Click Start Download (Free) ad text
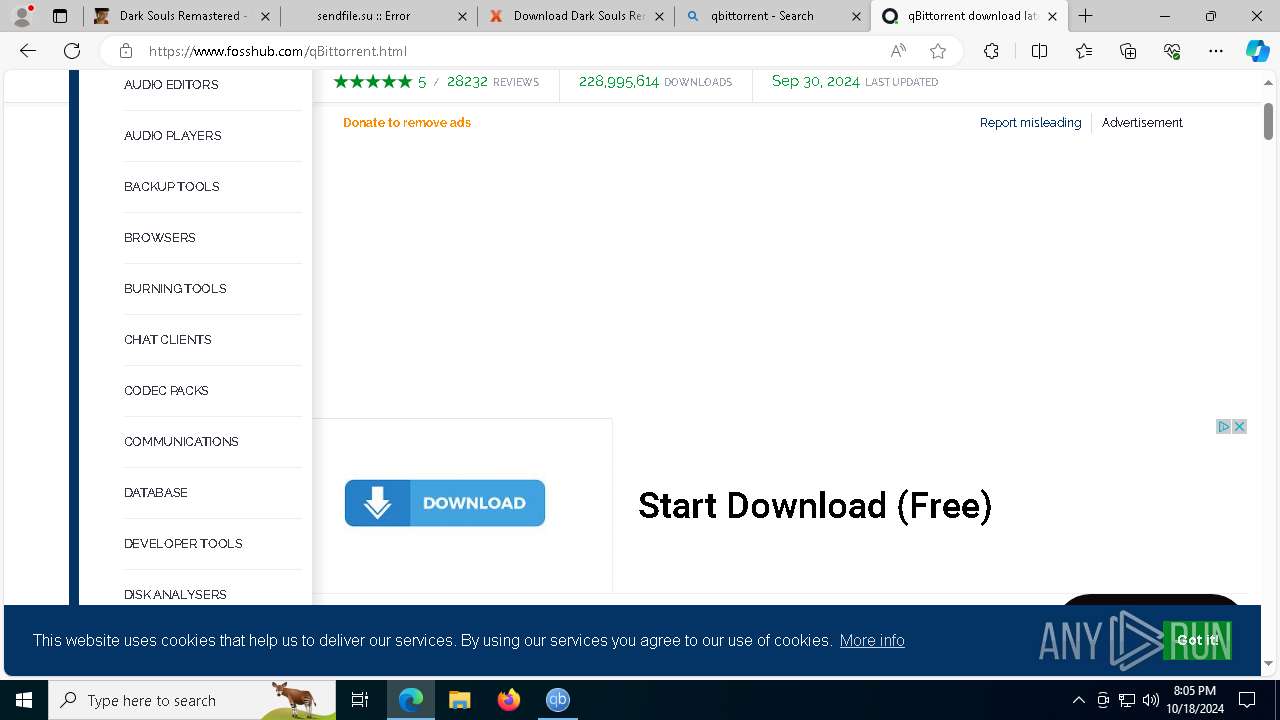1280x720 pixels. tap(815, 505)
